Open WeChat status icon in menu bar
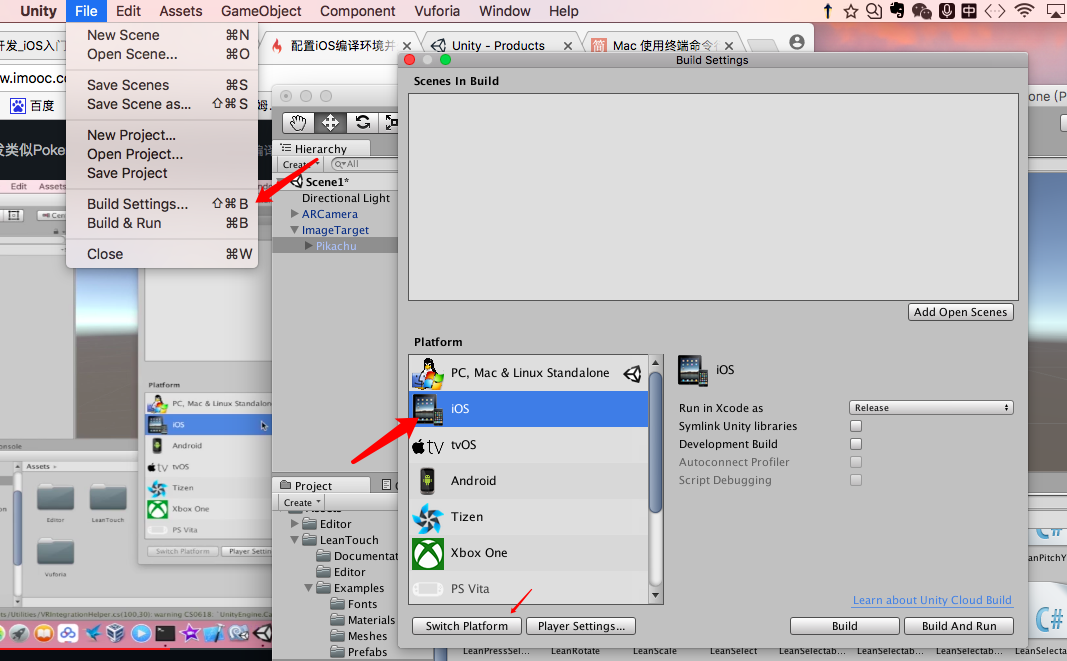Image resolution: width=1067 pixels, height=661 pixels. pos(921,11)
